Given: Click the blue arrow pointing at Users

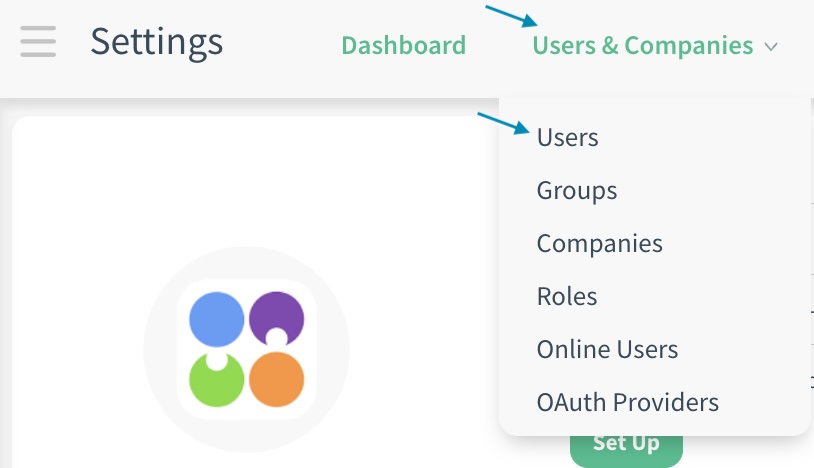Looking at the screenshot, I should tap(503, 123).
